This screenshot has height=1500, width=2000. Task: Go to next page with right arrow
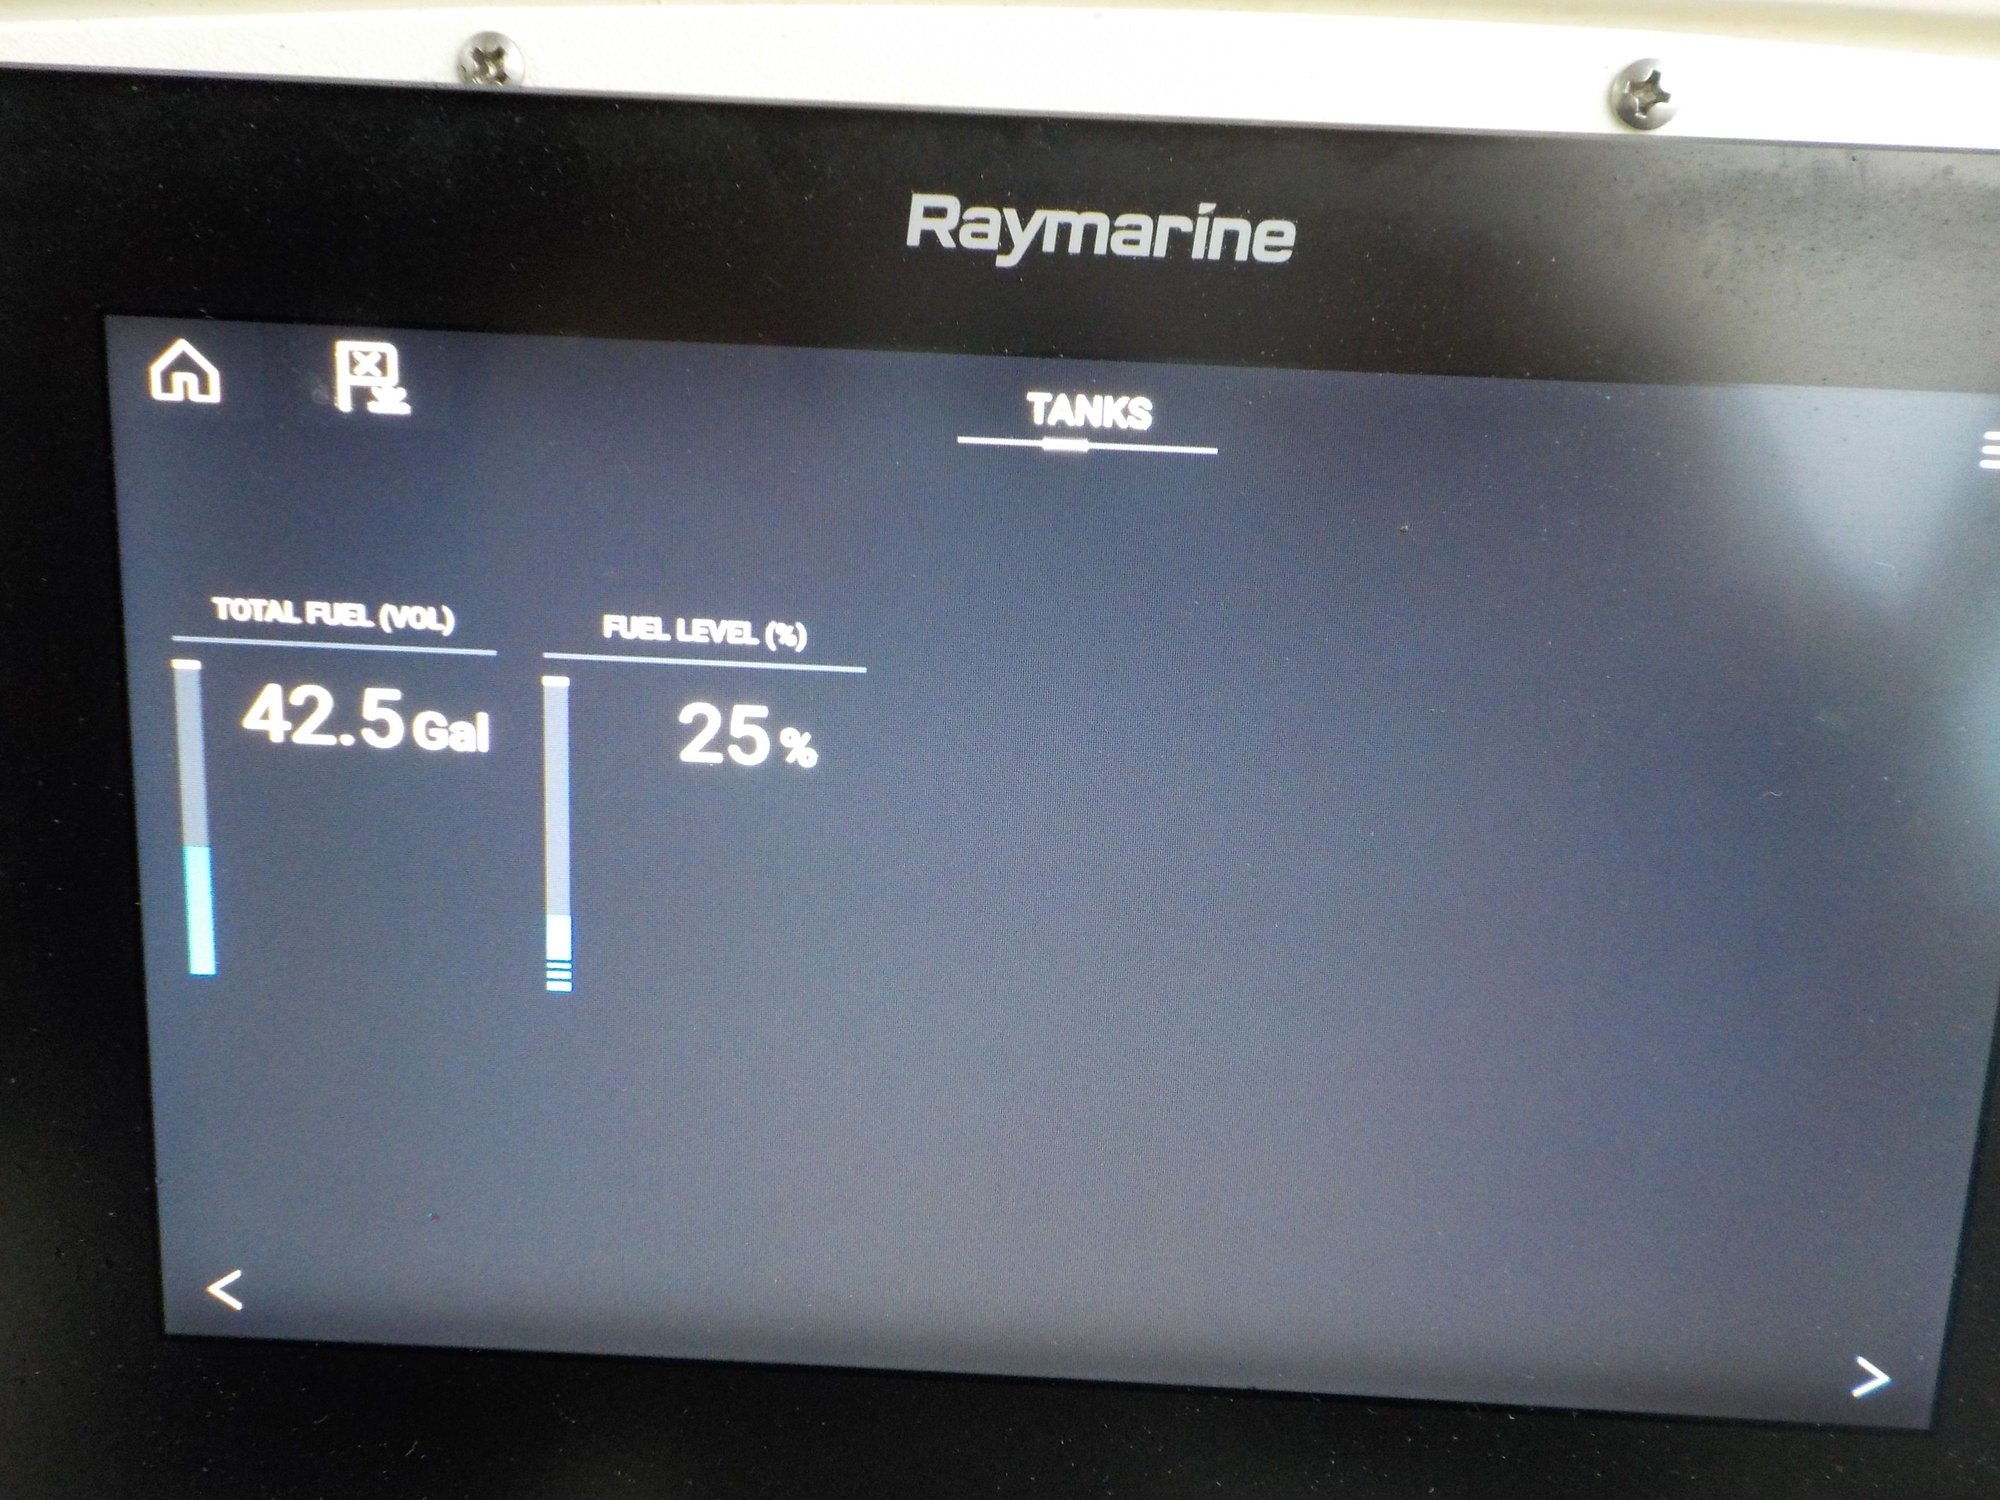(1870, 1378)
